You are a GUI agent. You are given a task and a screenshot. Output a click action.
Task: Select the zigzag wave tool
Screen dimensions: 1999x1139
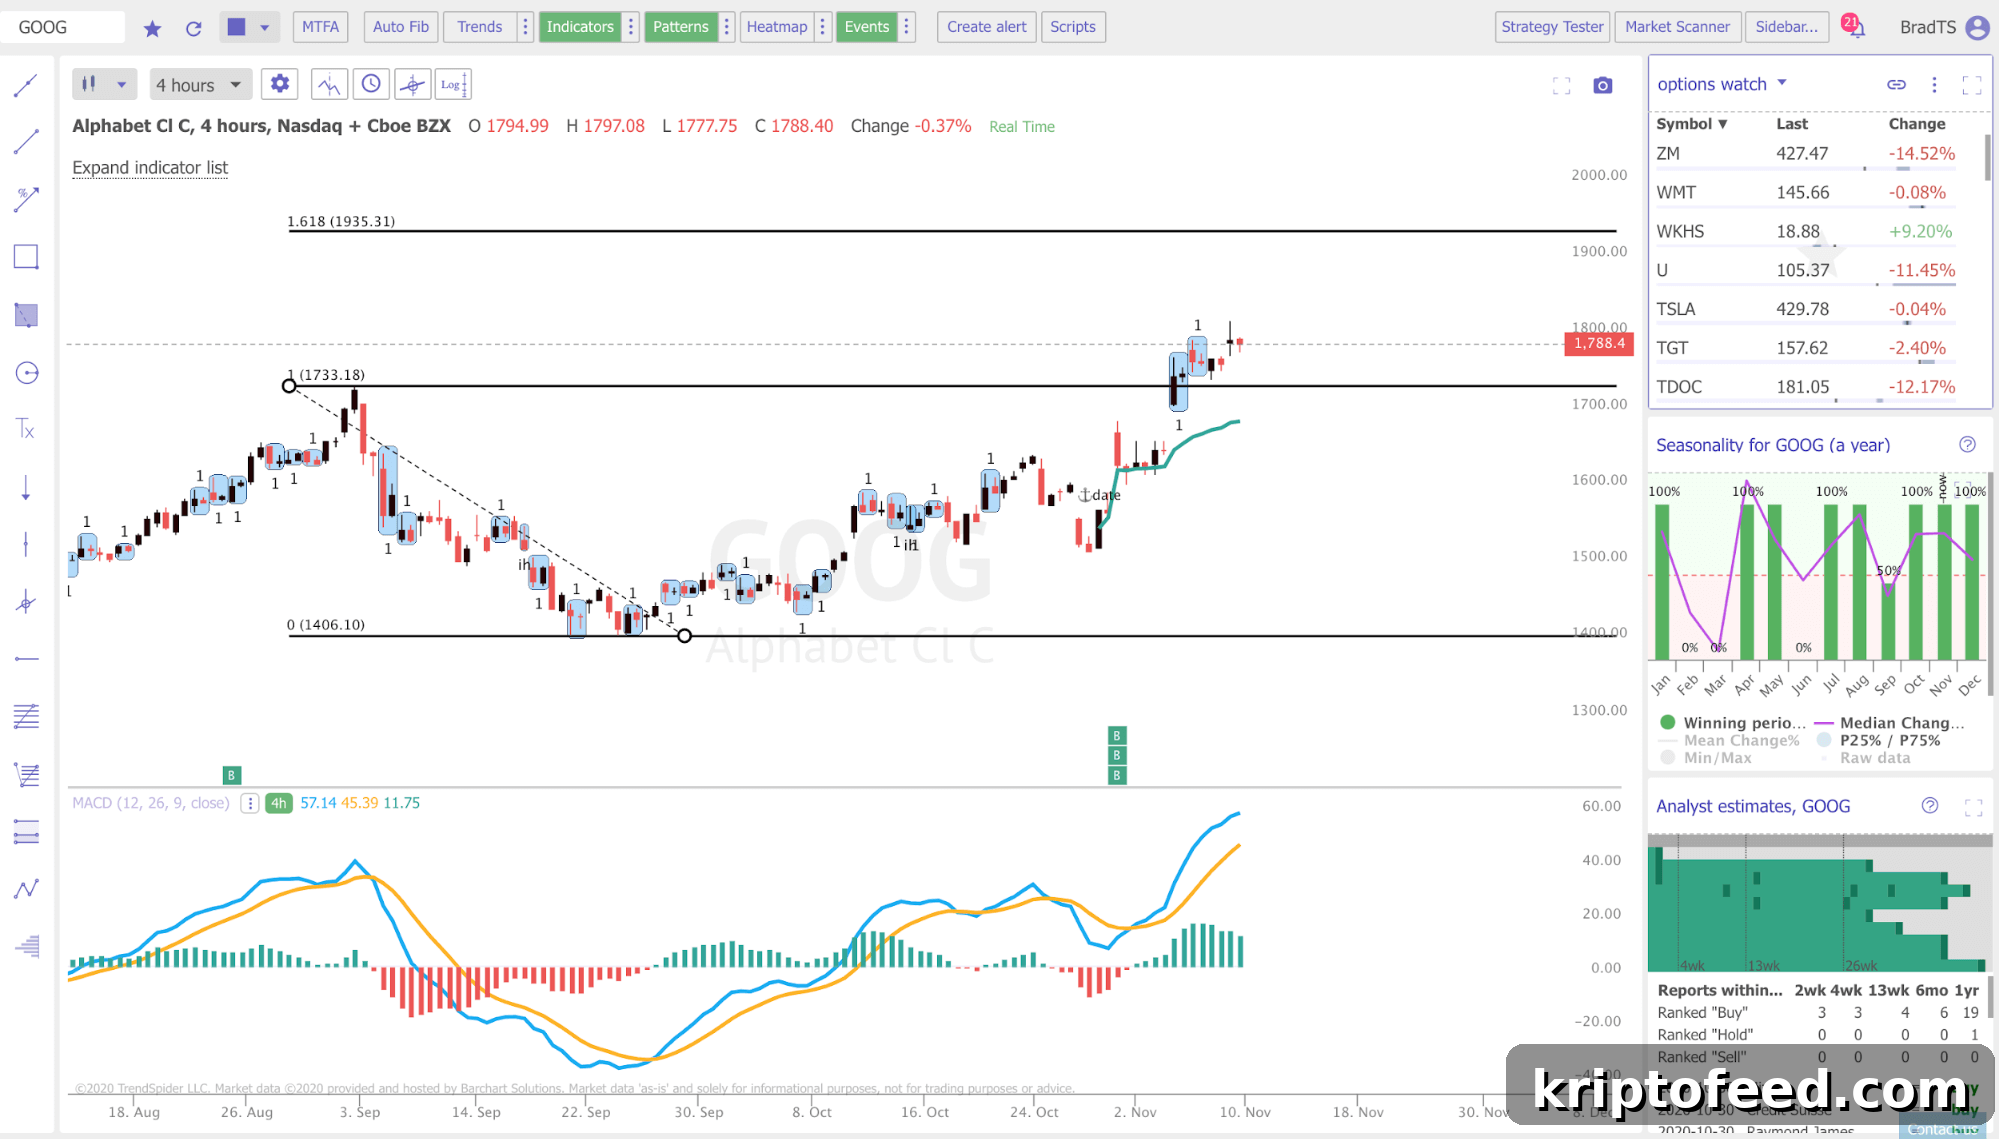(x=26, y=888)
